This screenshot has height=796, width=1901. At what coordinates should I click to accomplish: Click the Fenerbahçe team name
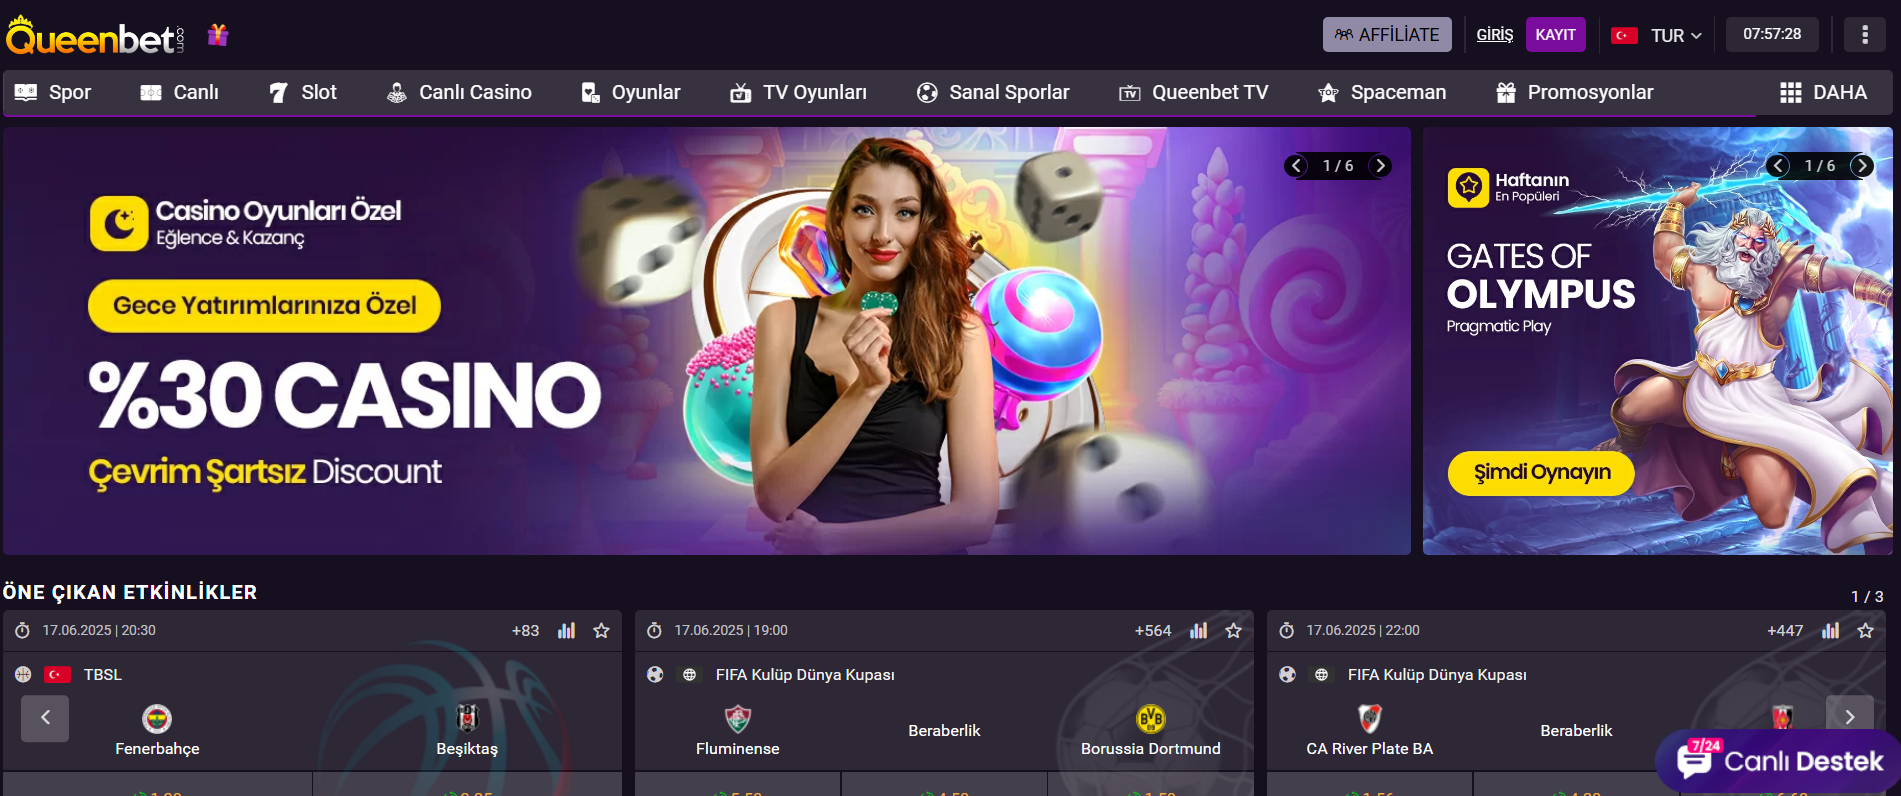157,749
